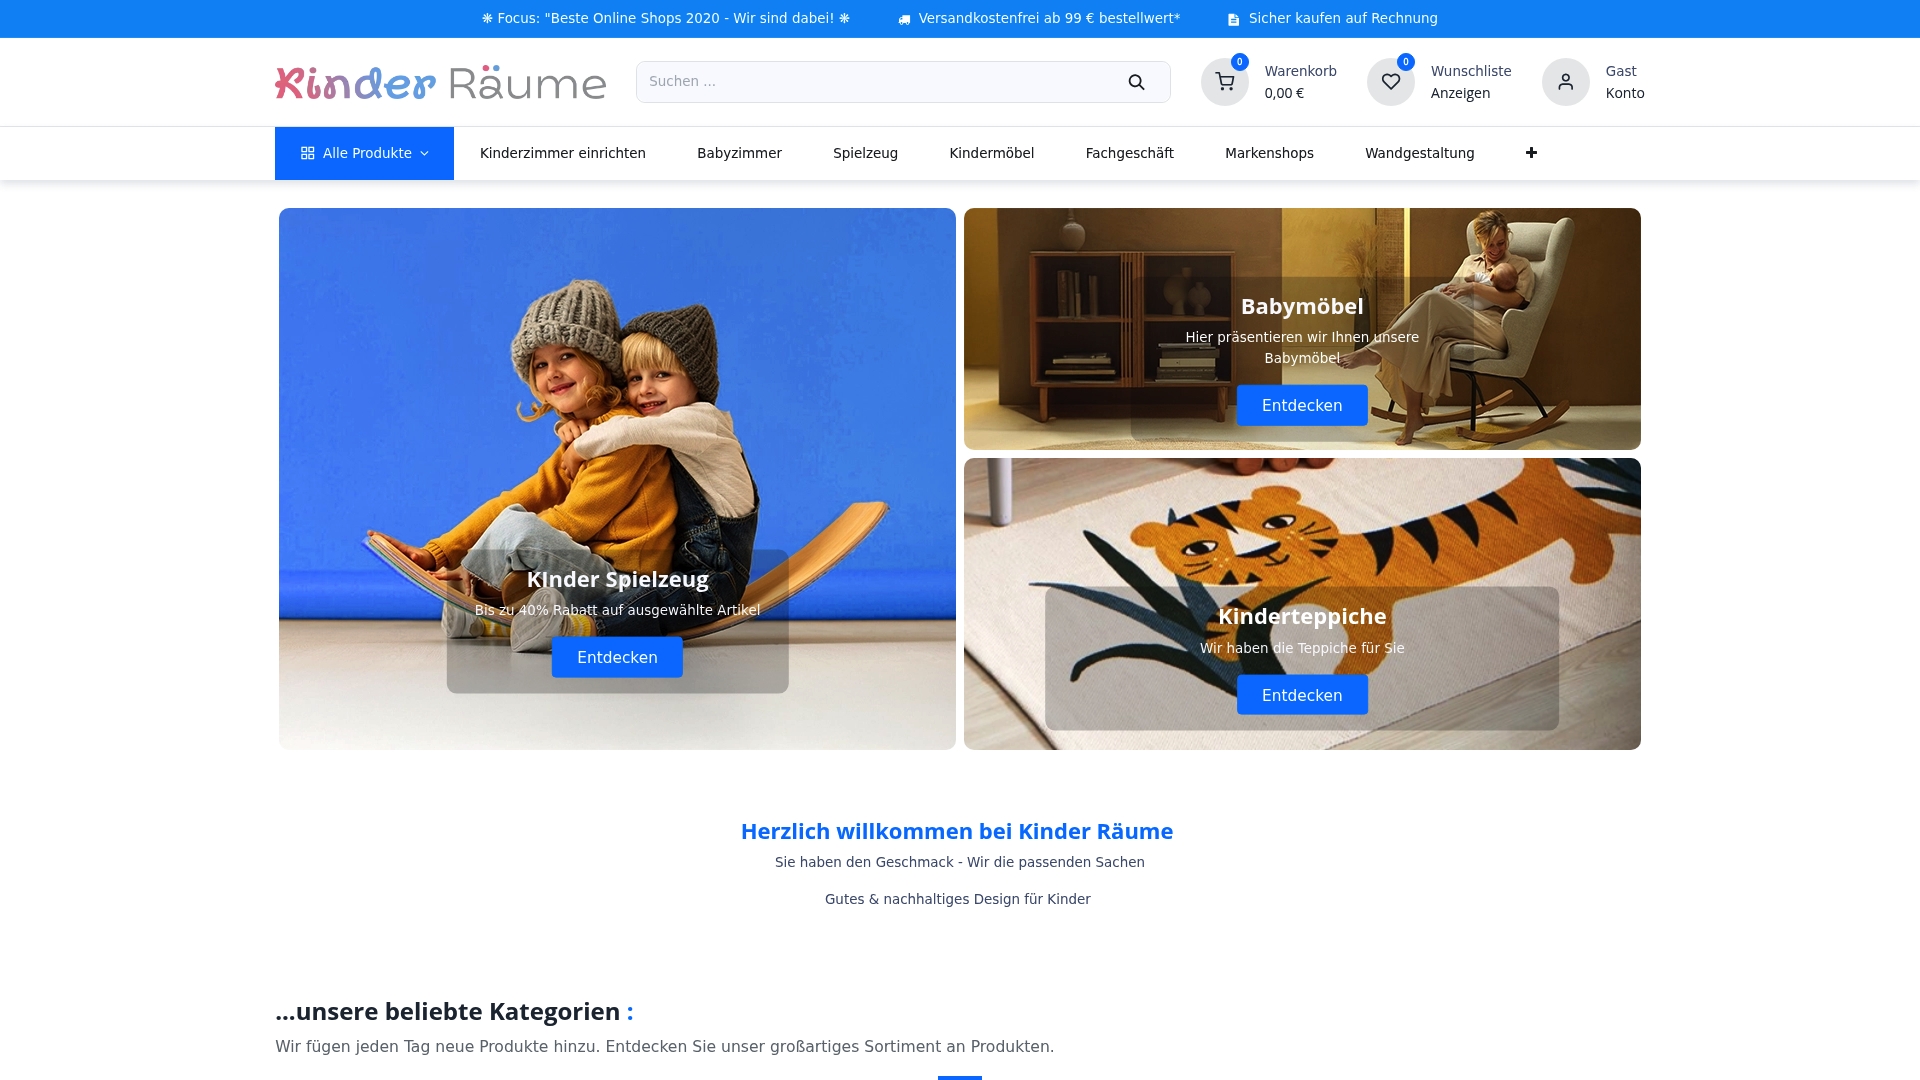
Task: Click the Kinderteppiche heading
Action: pyautogui.click(x=1302, y=617)
